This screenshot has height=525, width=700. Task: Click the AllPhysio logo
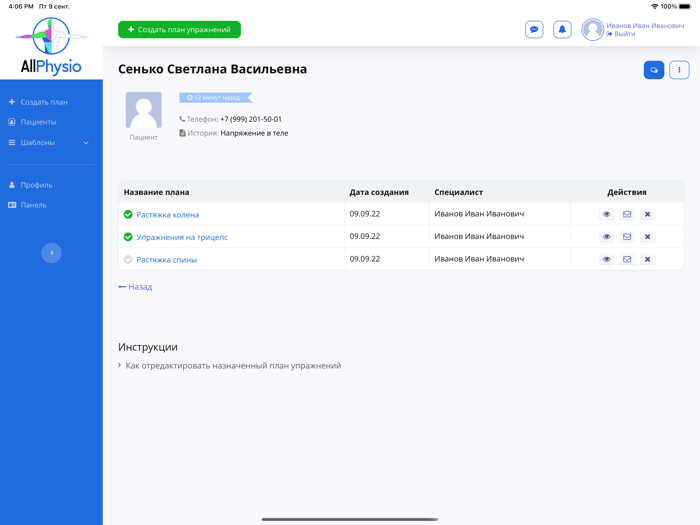(51, 46)
